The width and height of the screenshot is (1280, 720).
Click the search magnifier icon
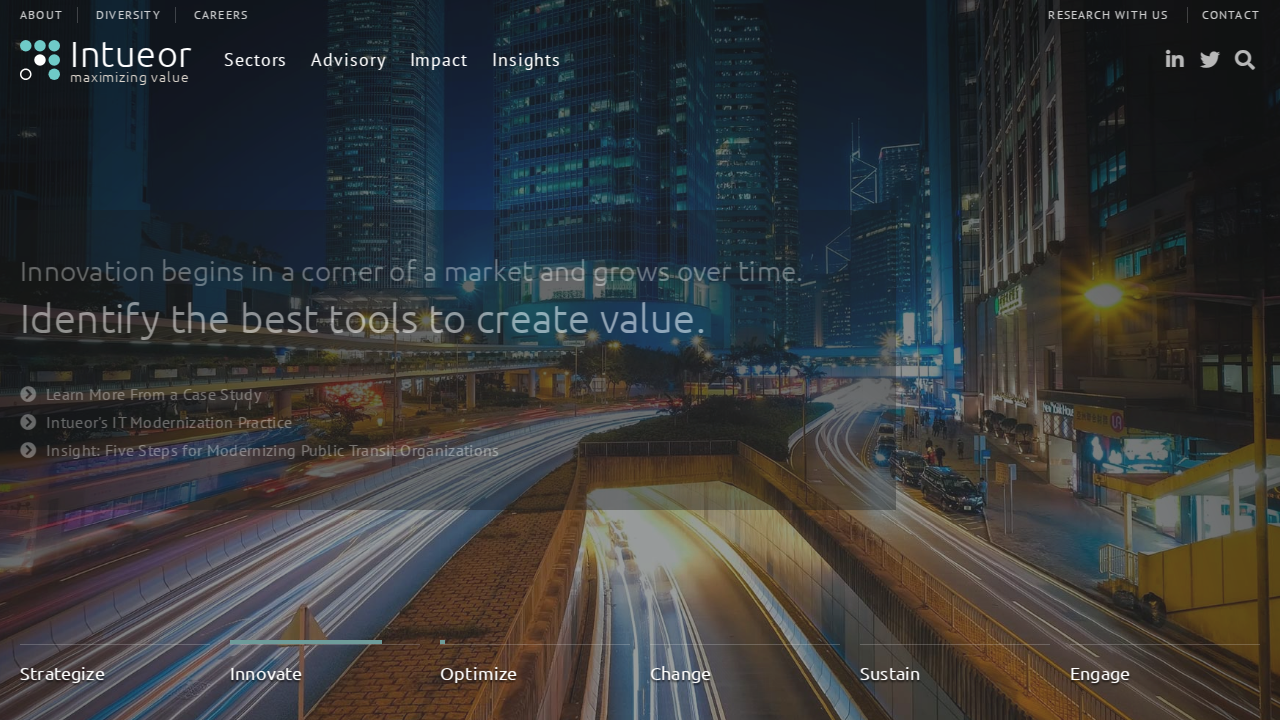1245,60
